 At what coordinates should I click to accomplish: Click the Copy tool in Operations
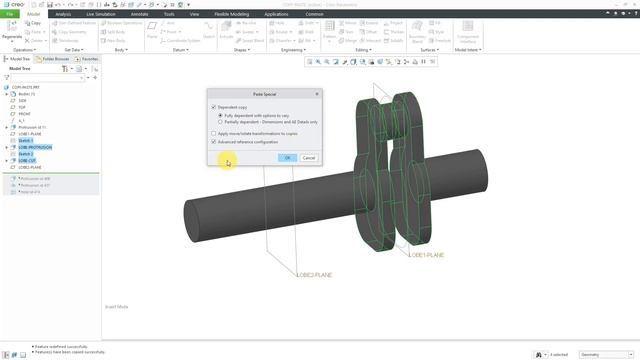click(33, 23)
